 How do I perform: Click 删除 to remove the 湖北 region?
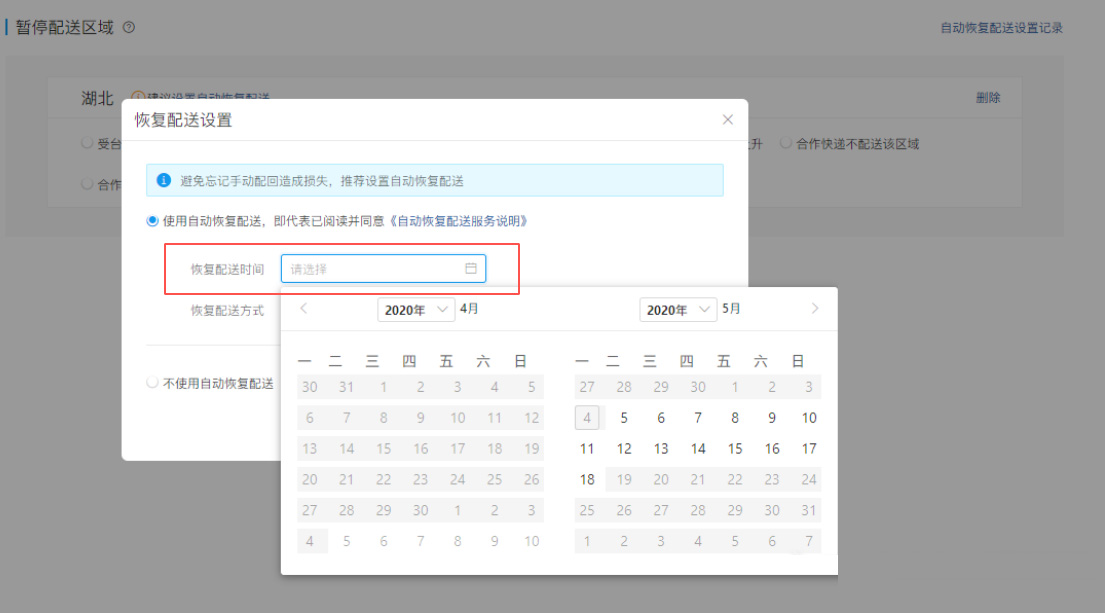[x=988, y=98]
